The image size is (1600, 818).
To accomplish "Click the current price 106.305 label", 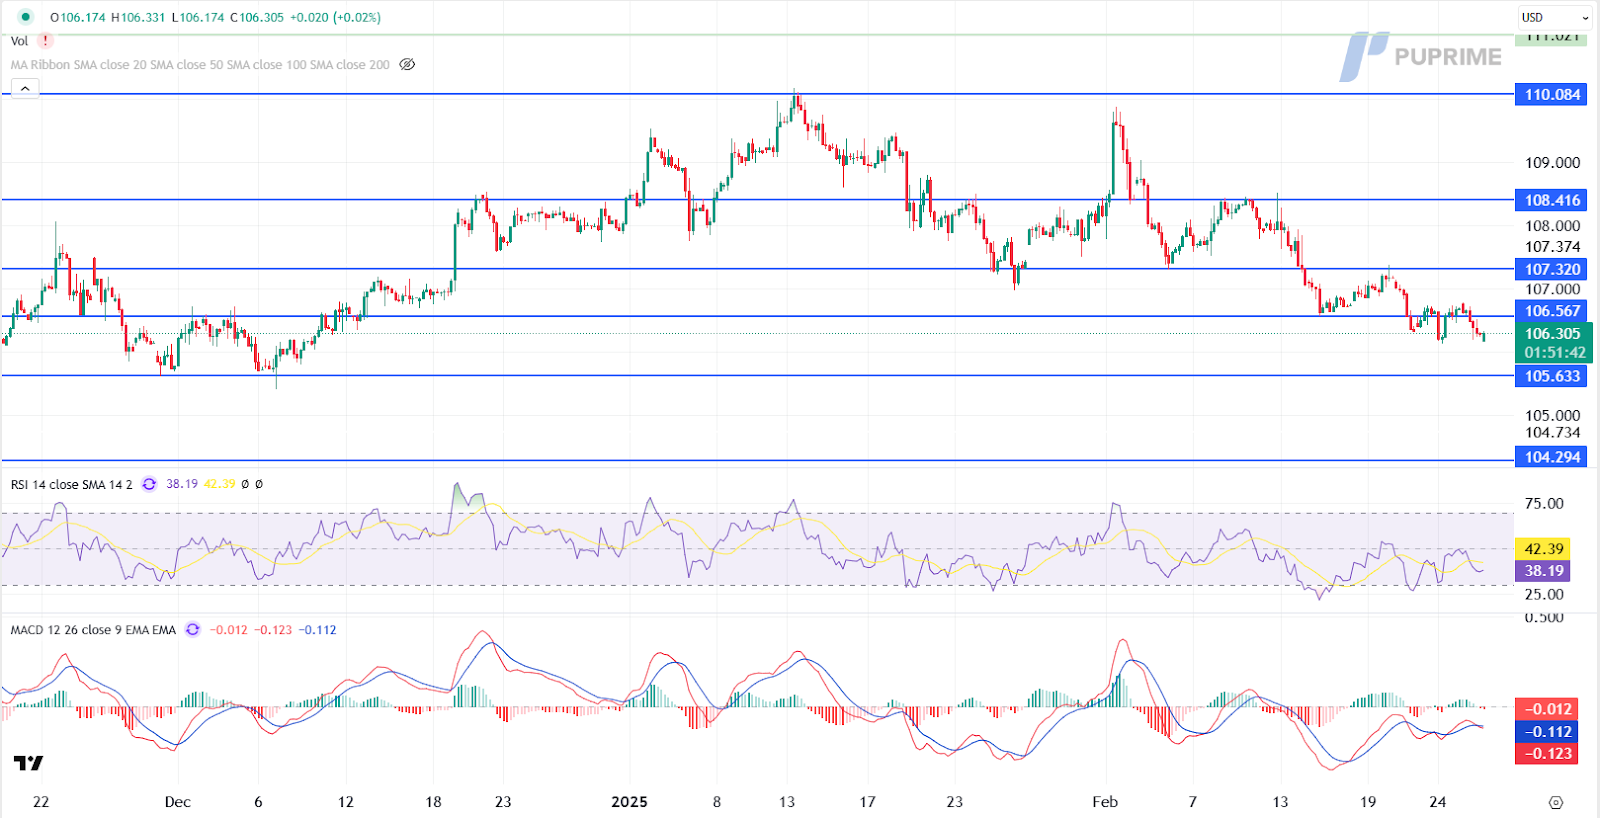I will tap(1553, 334).
